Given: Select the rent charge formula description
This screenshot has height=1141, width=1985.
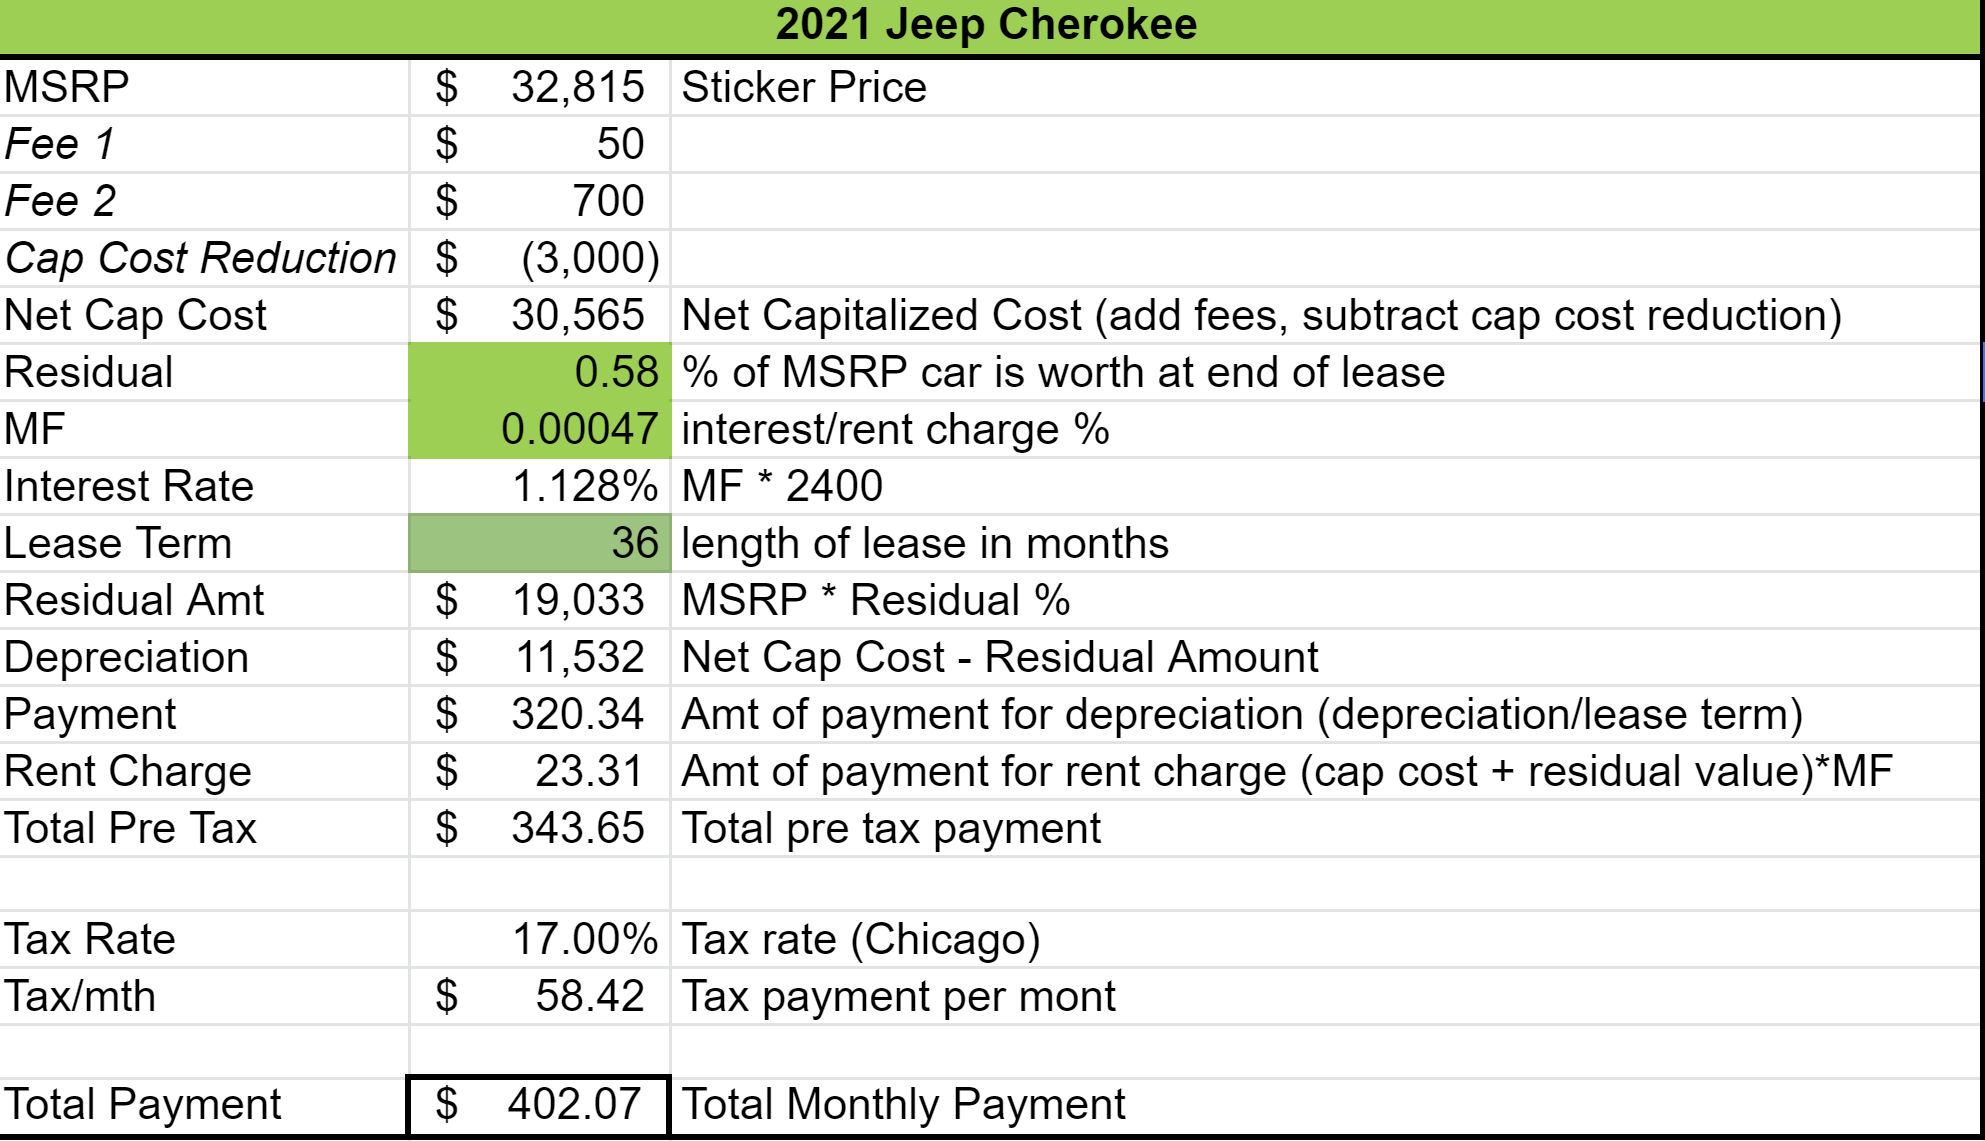Looking at the screenshot, I should 1325,771.
